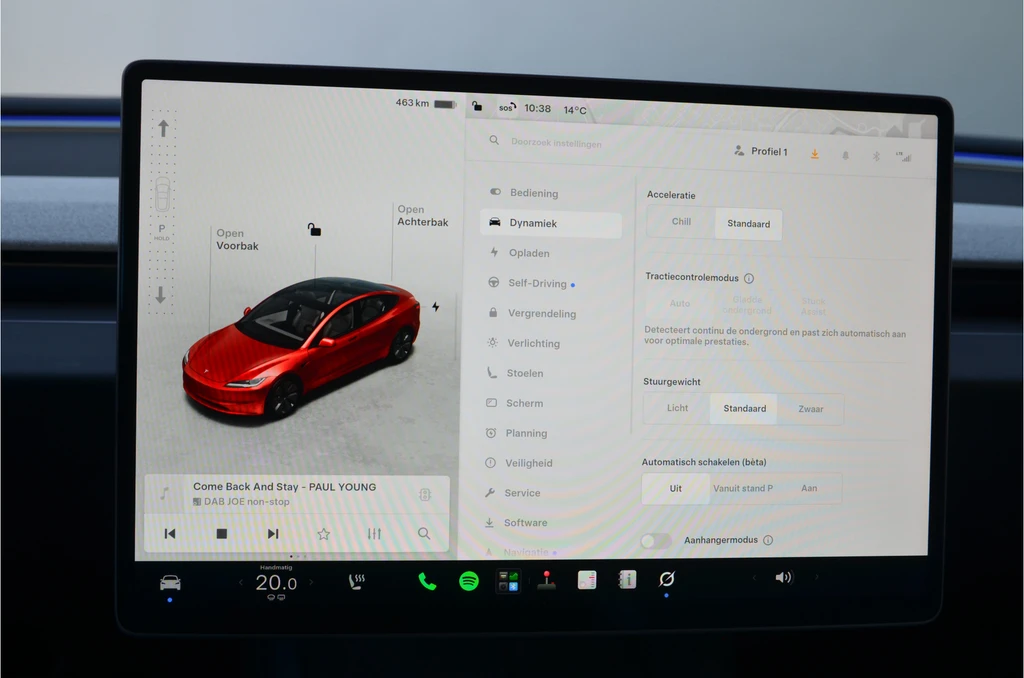Click the orange software download icon

814,154
